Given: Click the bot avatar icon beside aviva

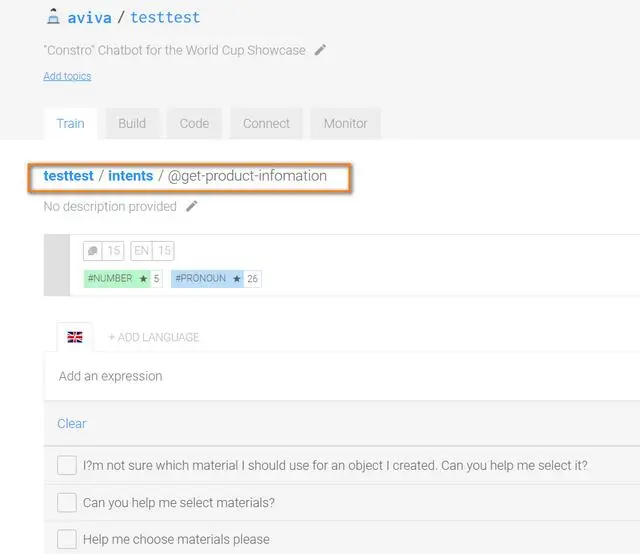Looking at the screenshot, I should (53, 17).
